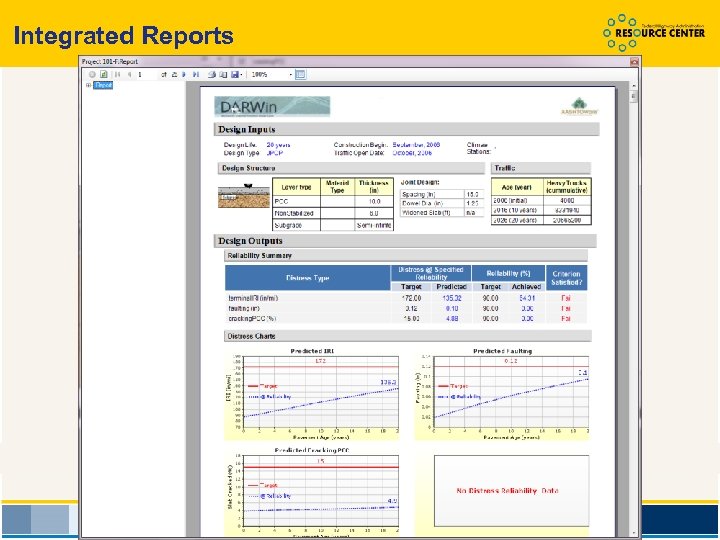
Task: Expand the Report tree node
Action: click(x=88, y=85)
